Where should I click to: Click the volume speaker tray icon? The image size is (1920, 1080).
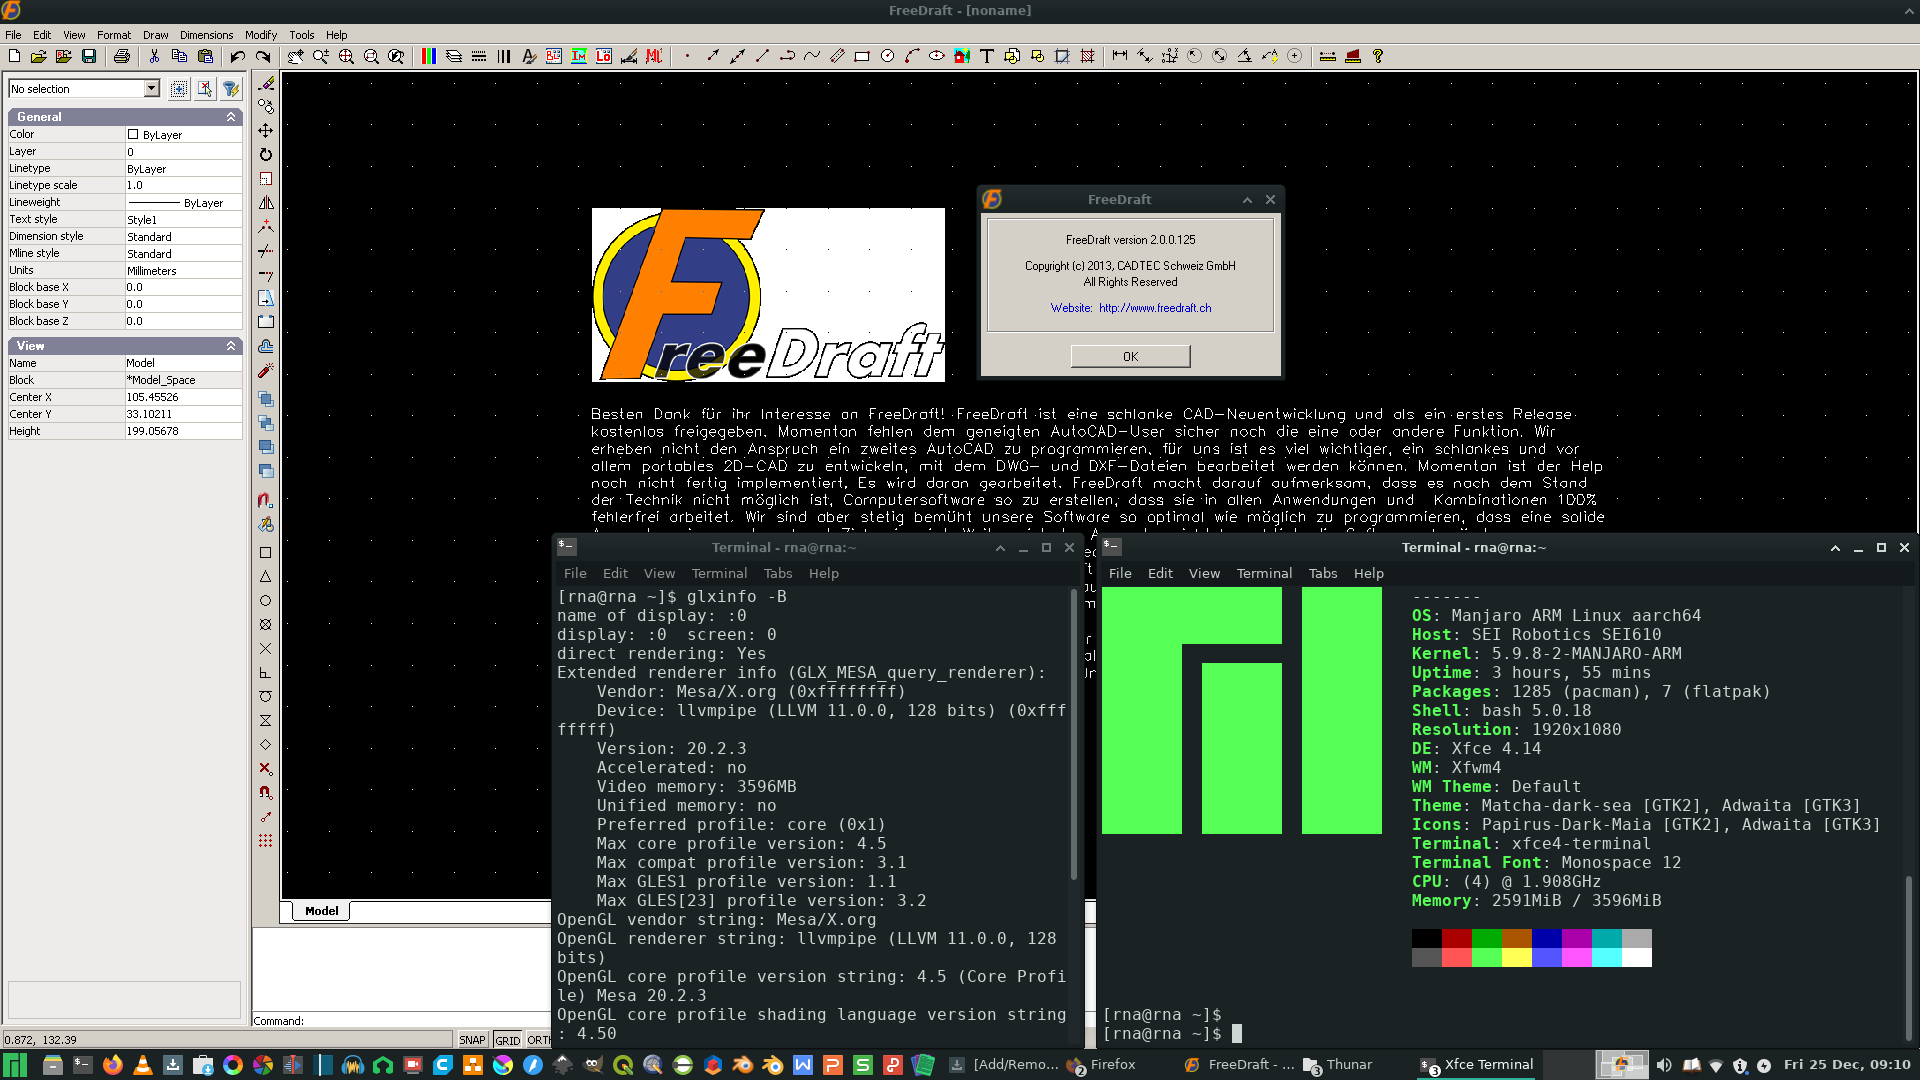[1664, 1065]
